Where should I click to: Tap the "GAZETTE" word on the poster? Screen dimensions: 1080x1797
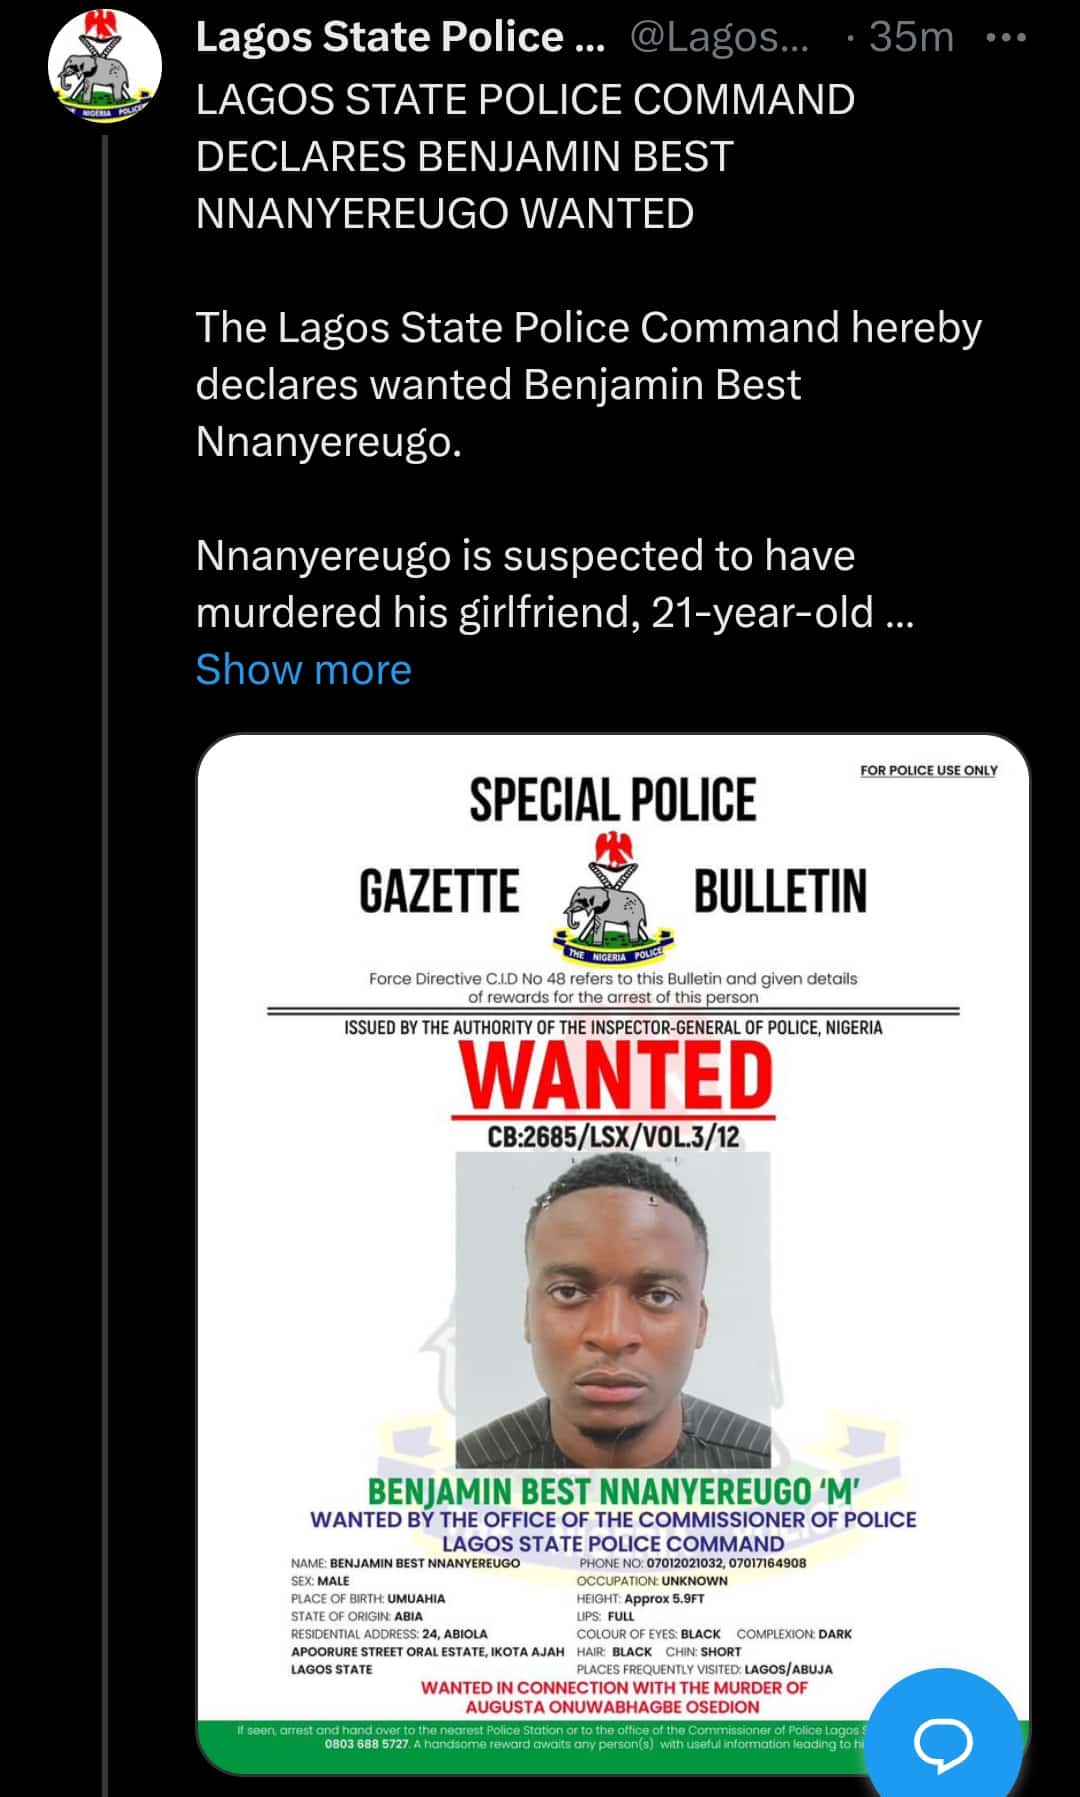pos(439,892)
